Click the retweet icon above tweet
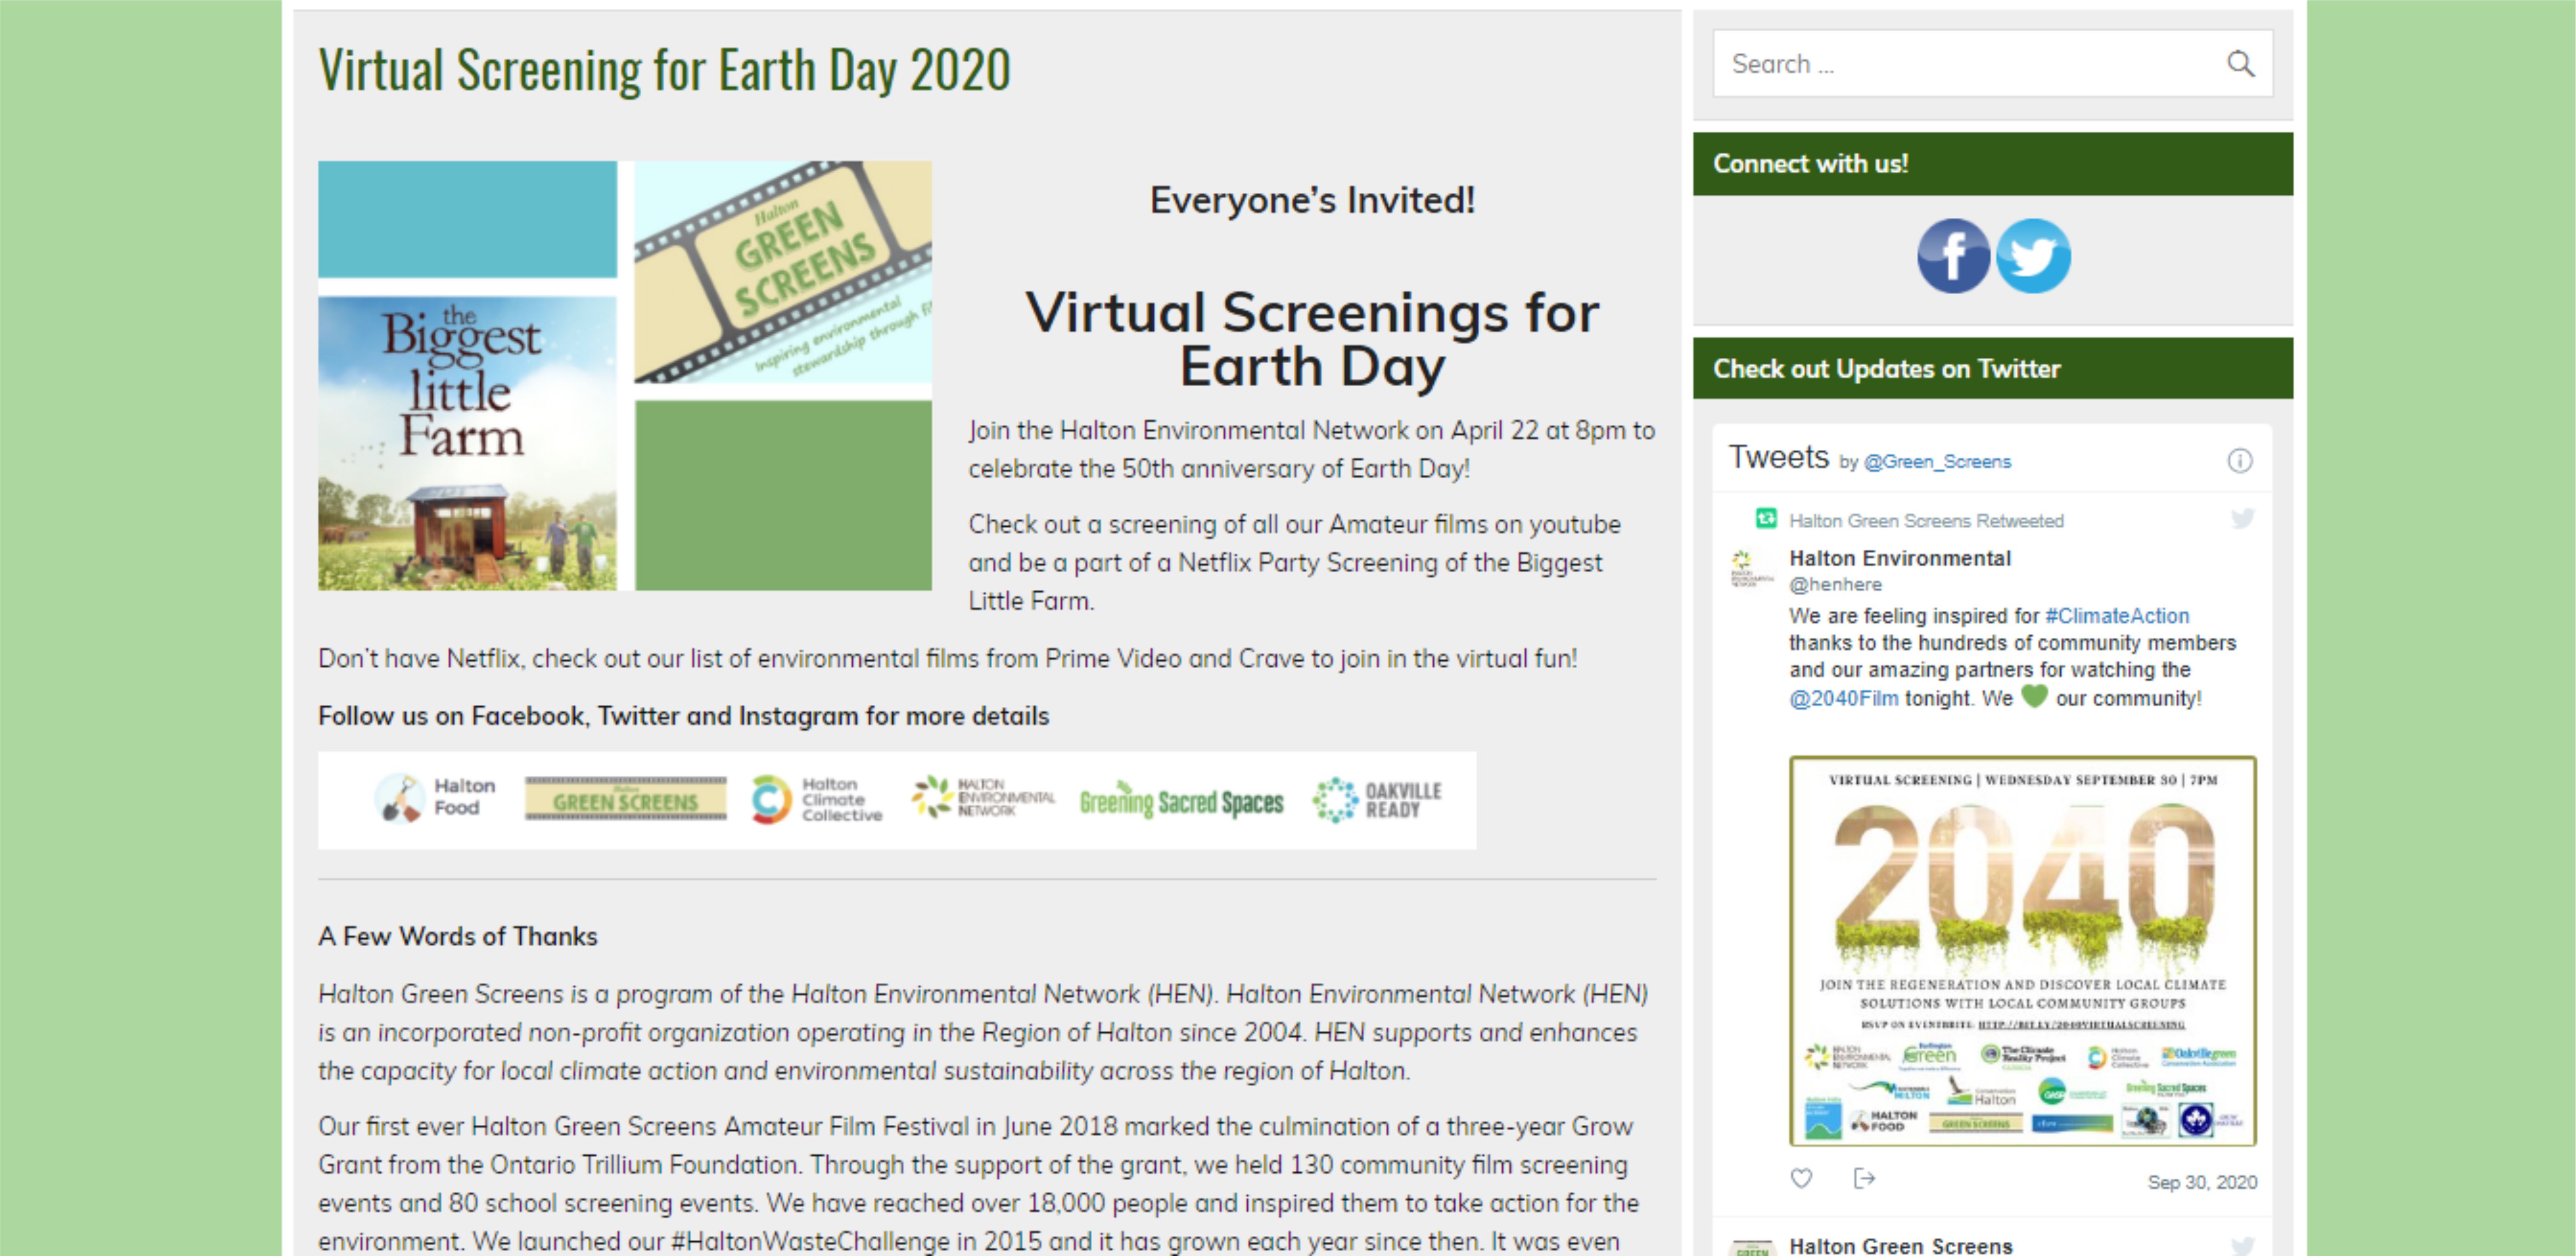2576x1256 pixels. pos(1766,519)
